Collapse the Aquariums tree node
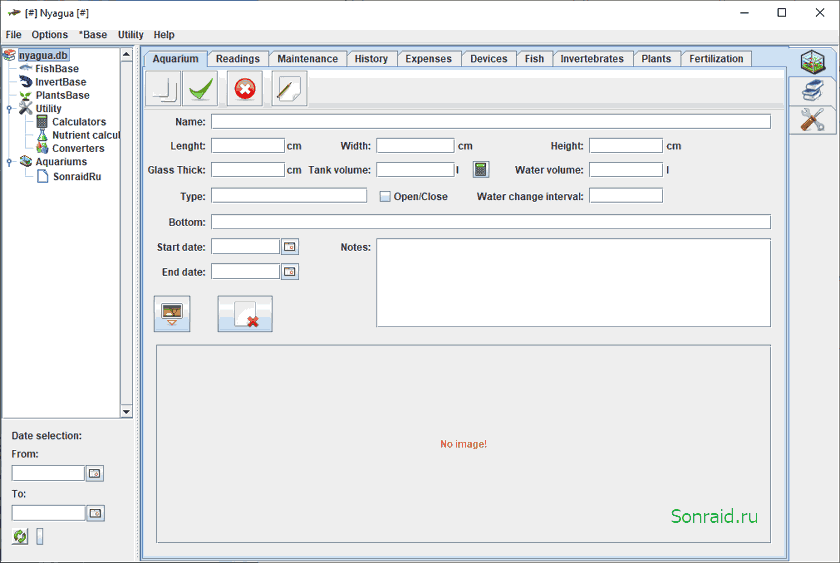840x563 pixels. tap(9, 162)
